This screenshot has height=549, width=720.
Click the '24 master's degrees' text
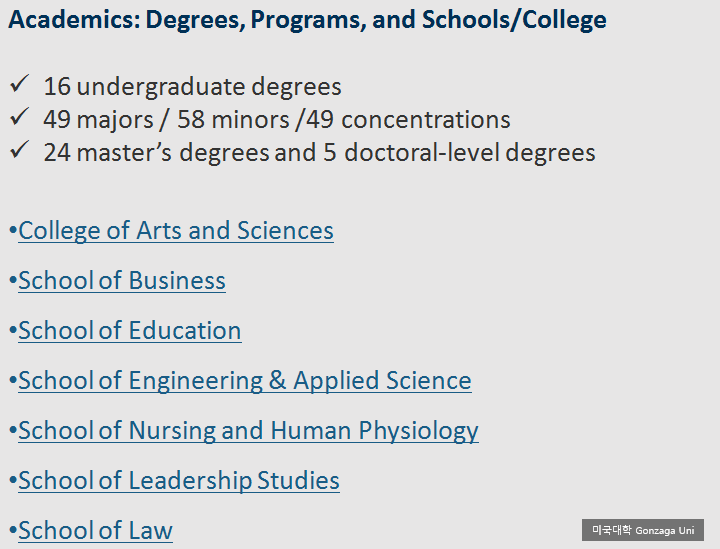pyautogui.click(x=156, y=153)
